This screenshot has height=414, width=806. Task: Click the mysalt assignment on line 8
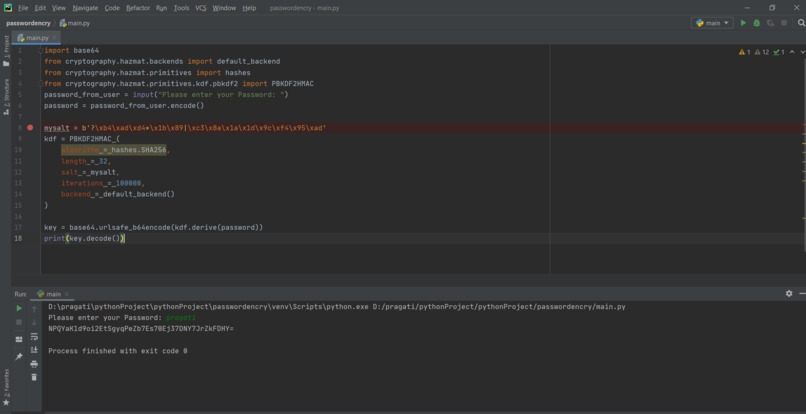tap(185, 128)
